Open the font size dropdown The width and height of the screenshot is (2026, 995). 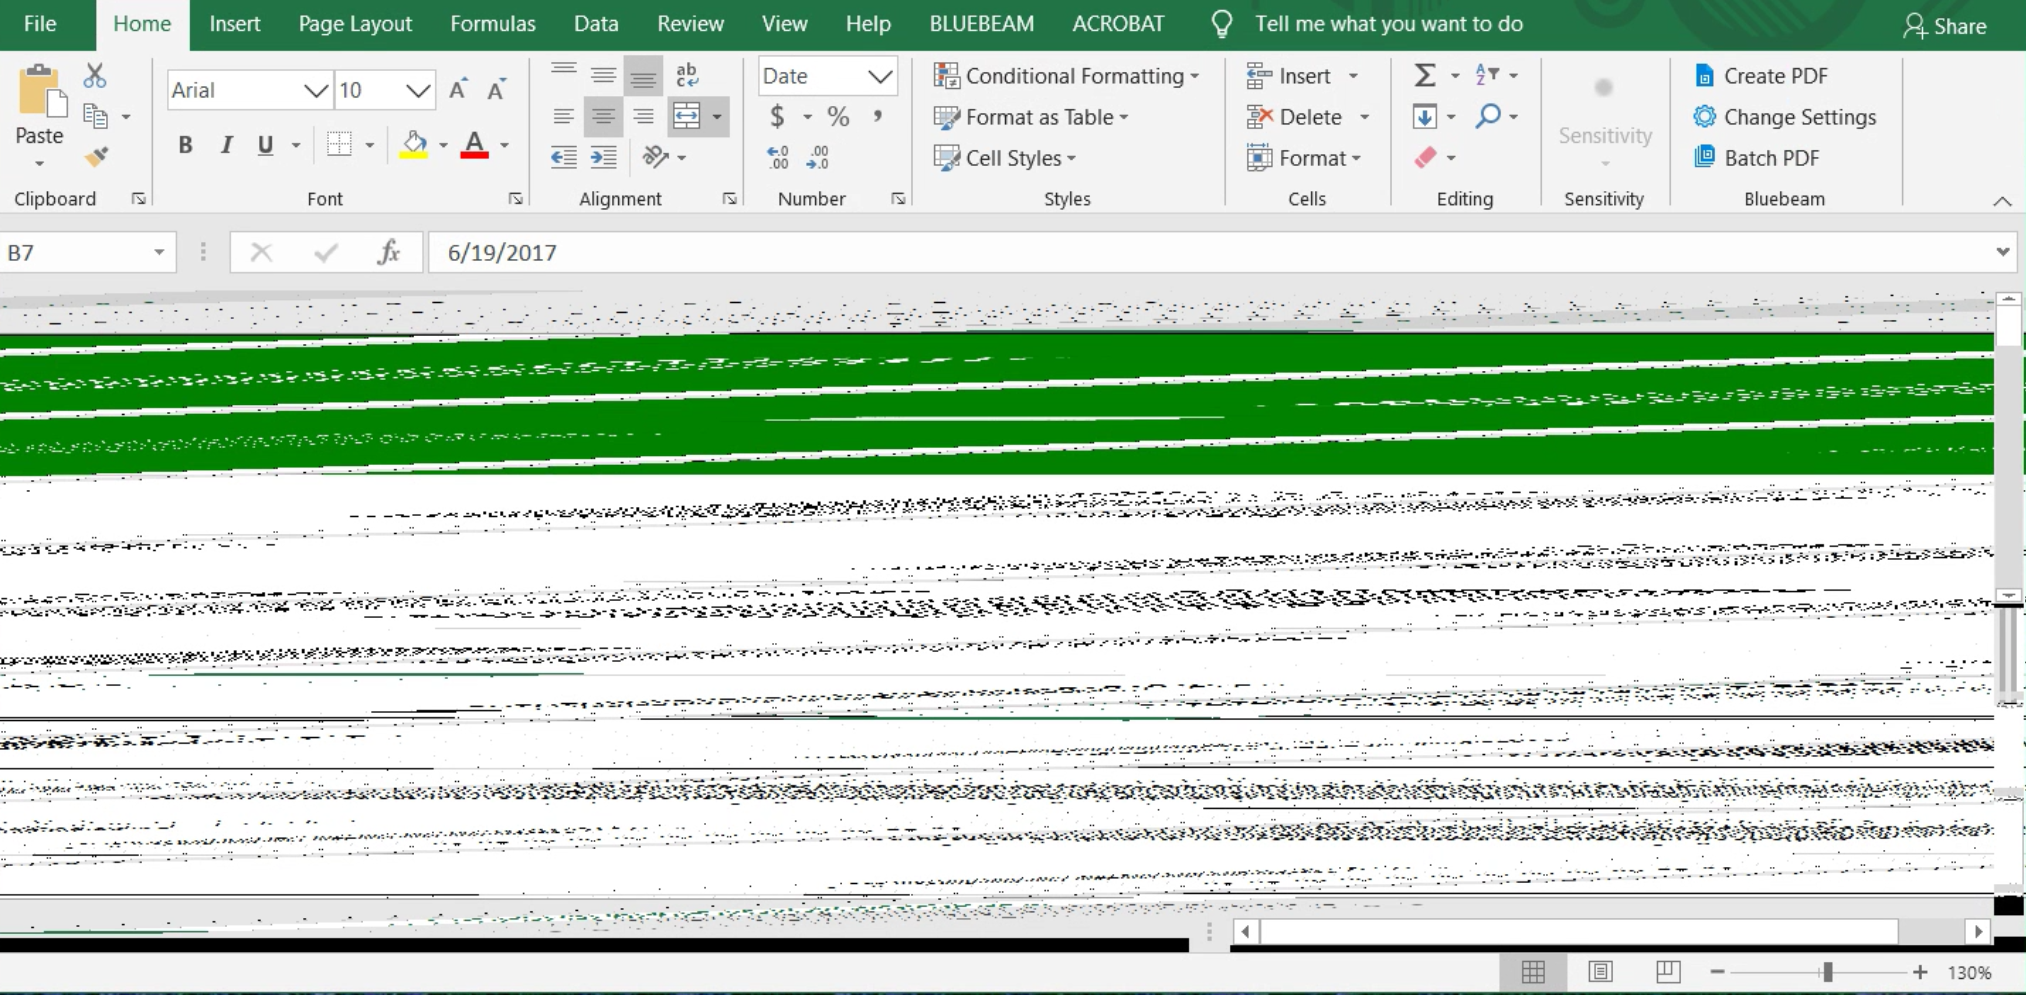(418, 91)
